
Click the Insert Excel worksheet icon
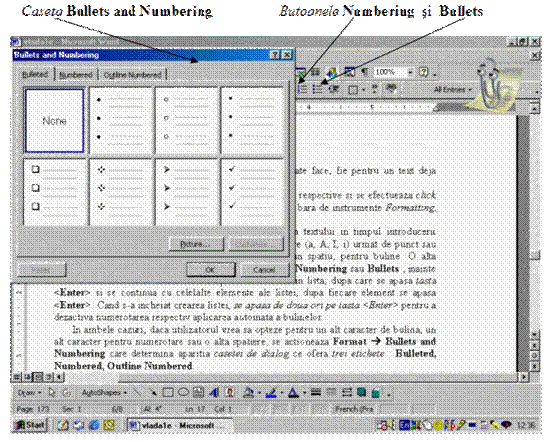coord(300,72)
